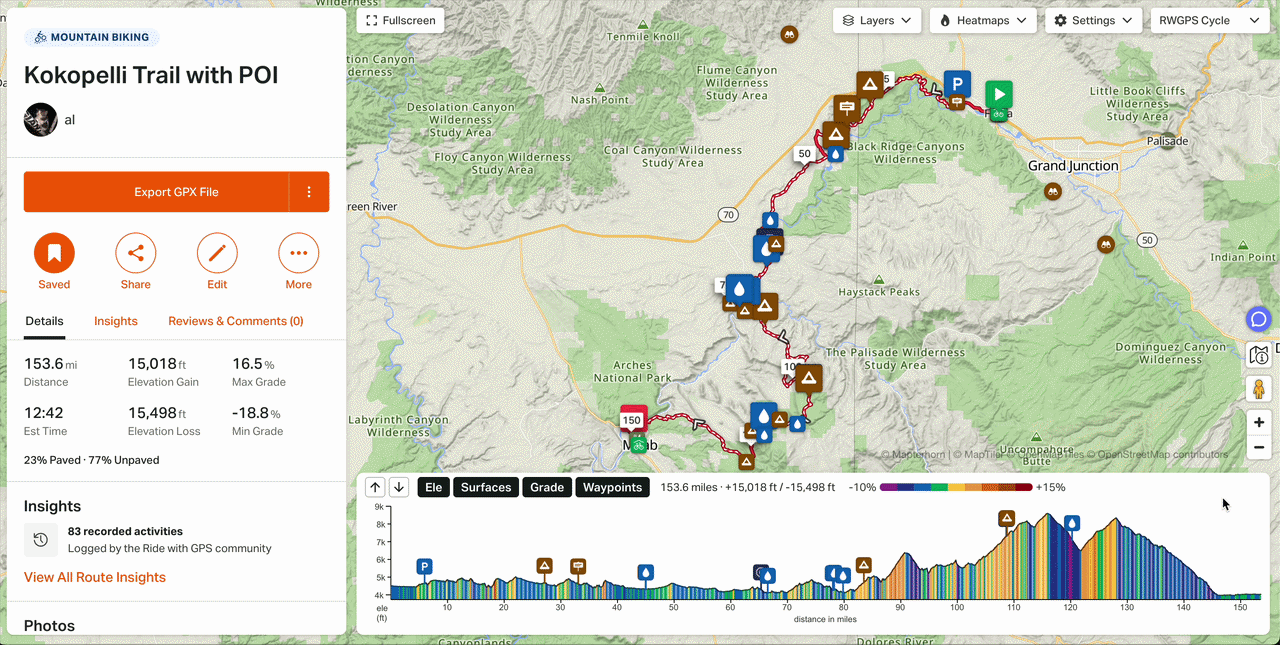1280x645 pixels.
Task: Click campsite marker near mile 108 in profile
Action: [x=1007, y=518]
